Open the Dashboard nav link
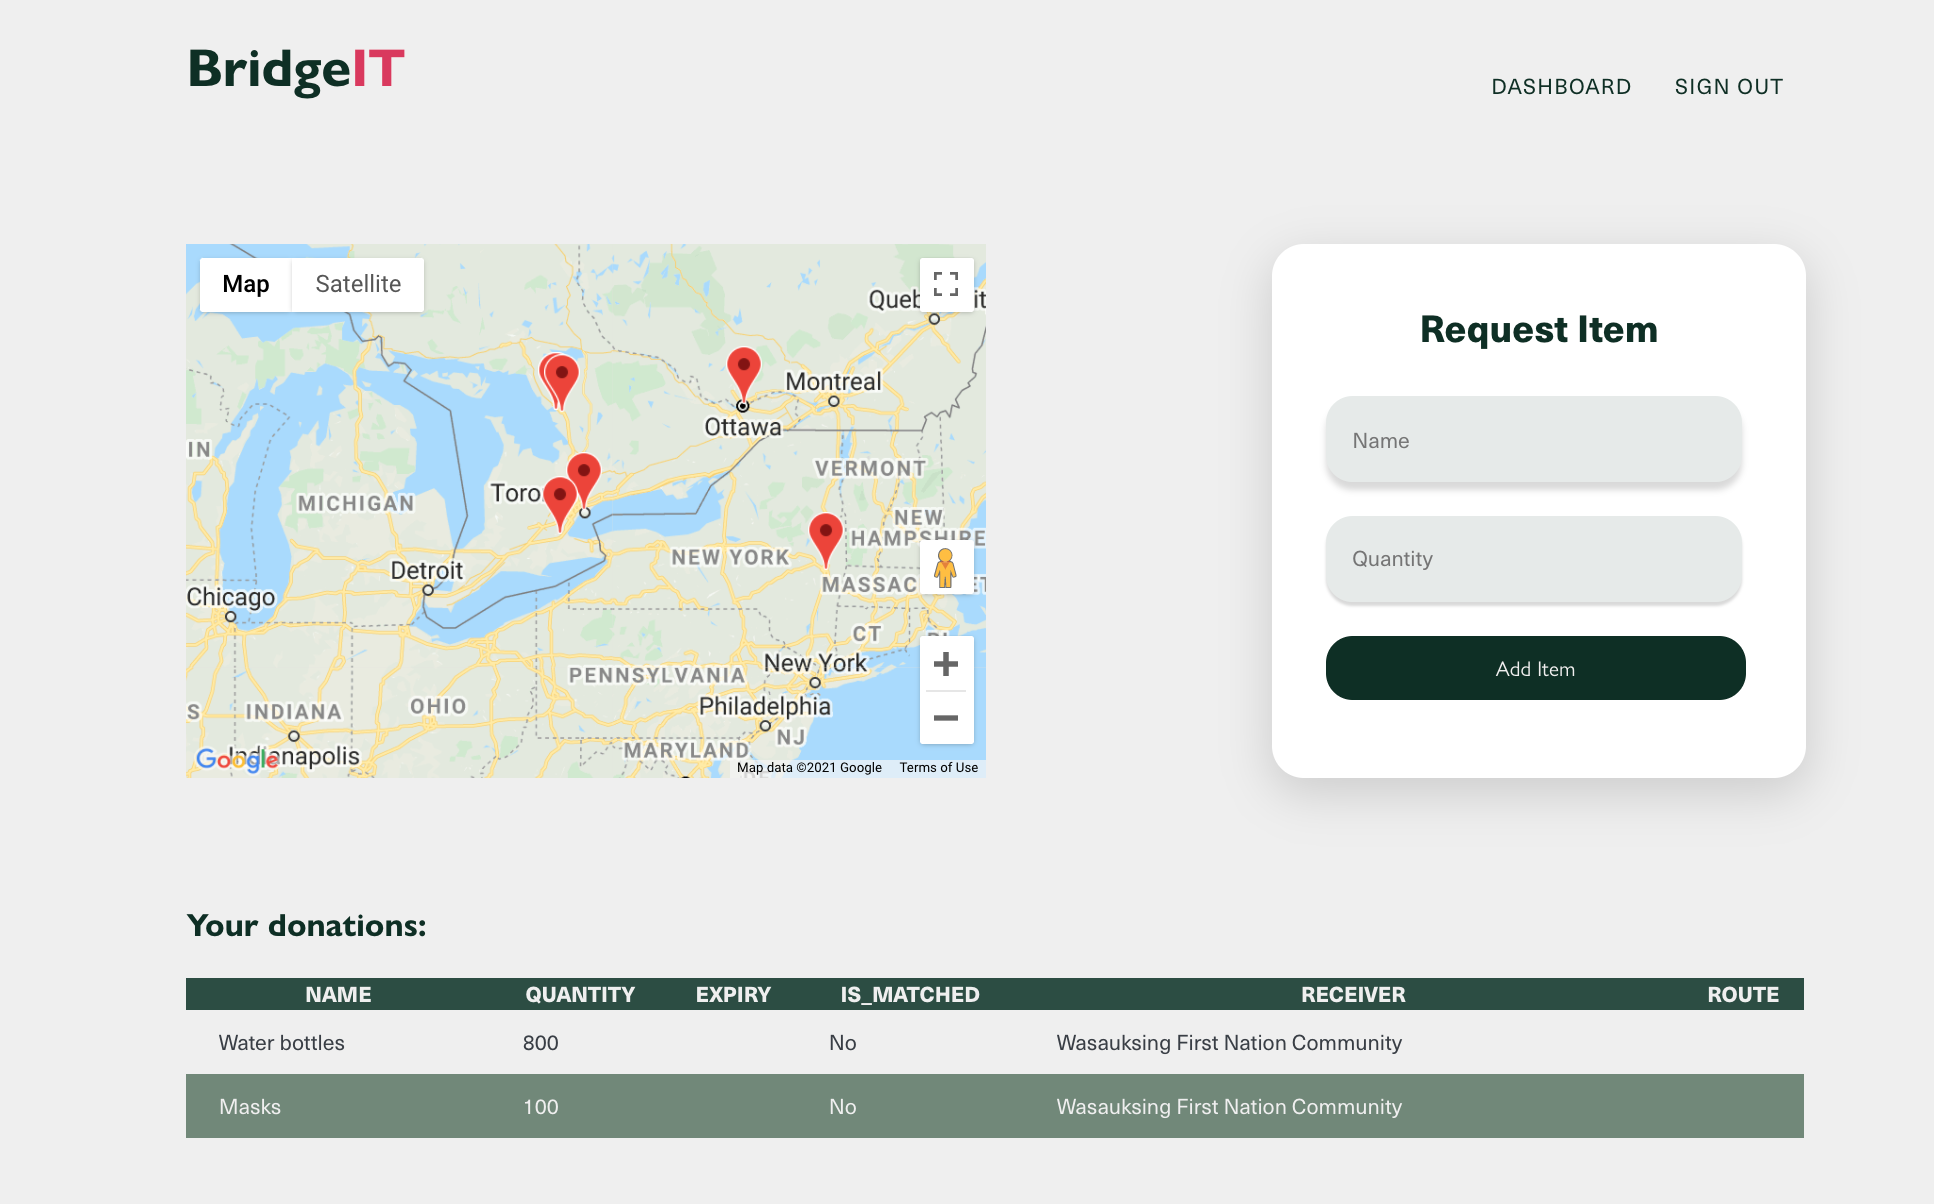The image size is (1934, 1204). 1561,87
